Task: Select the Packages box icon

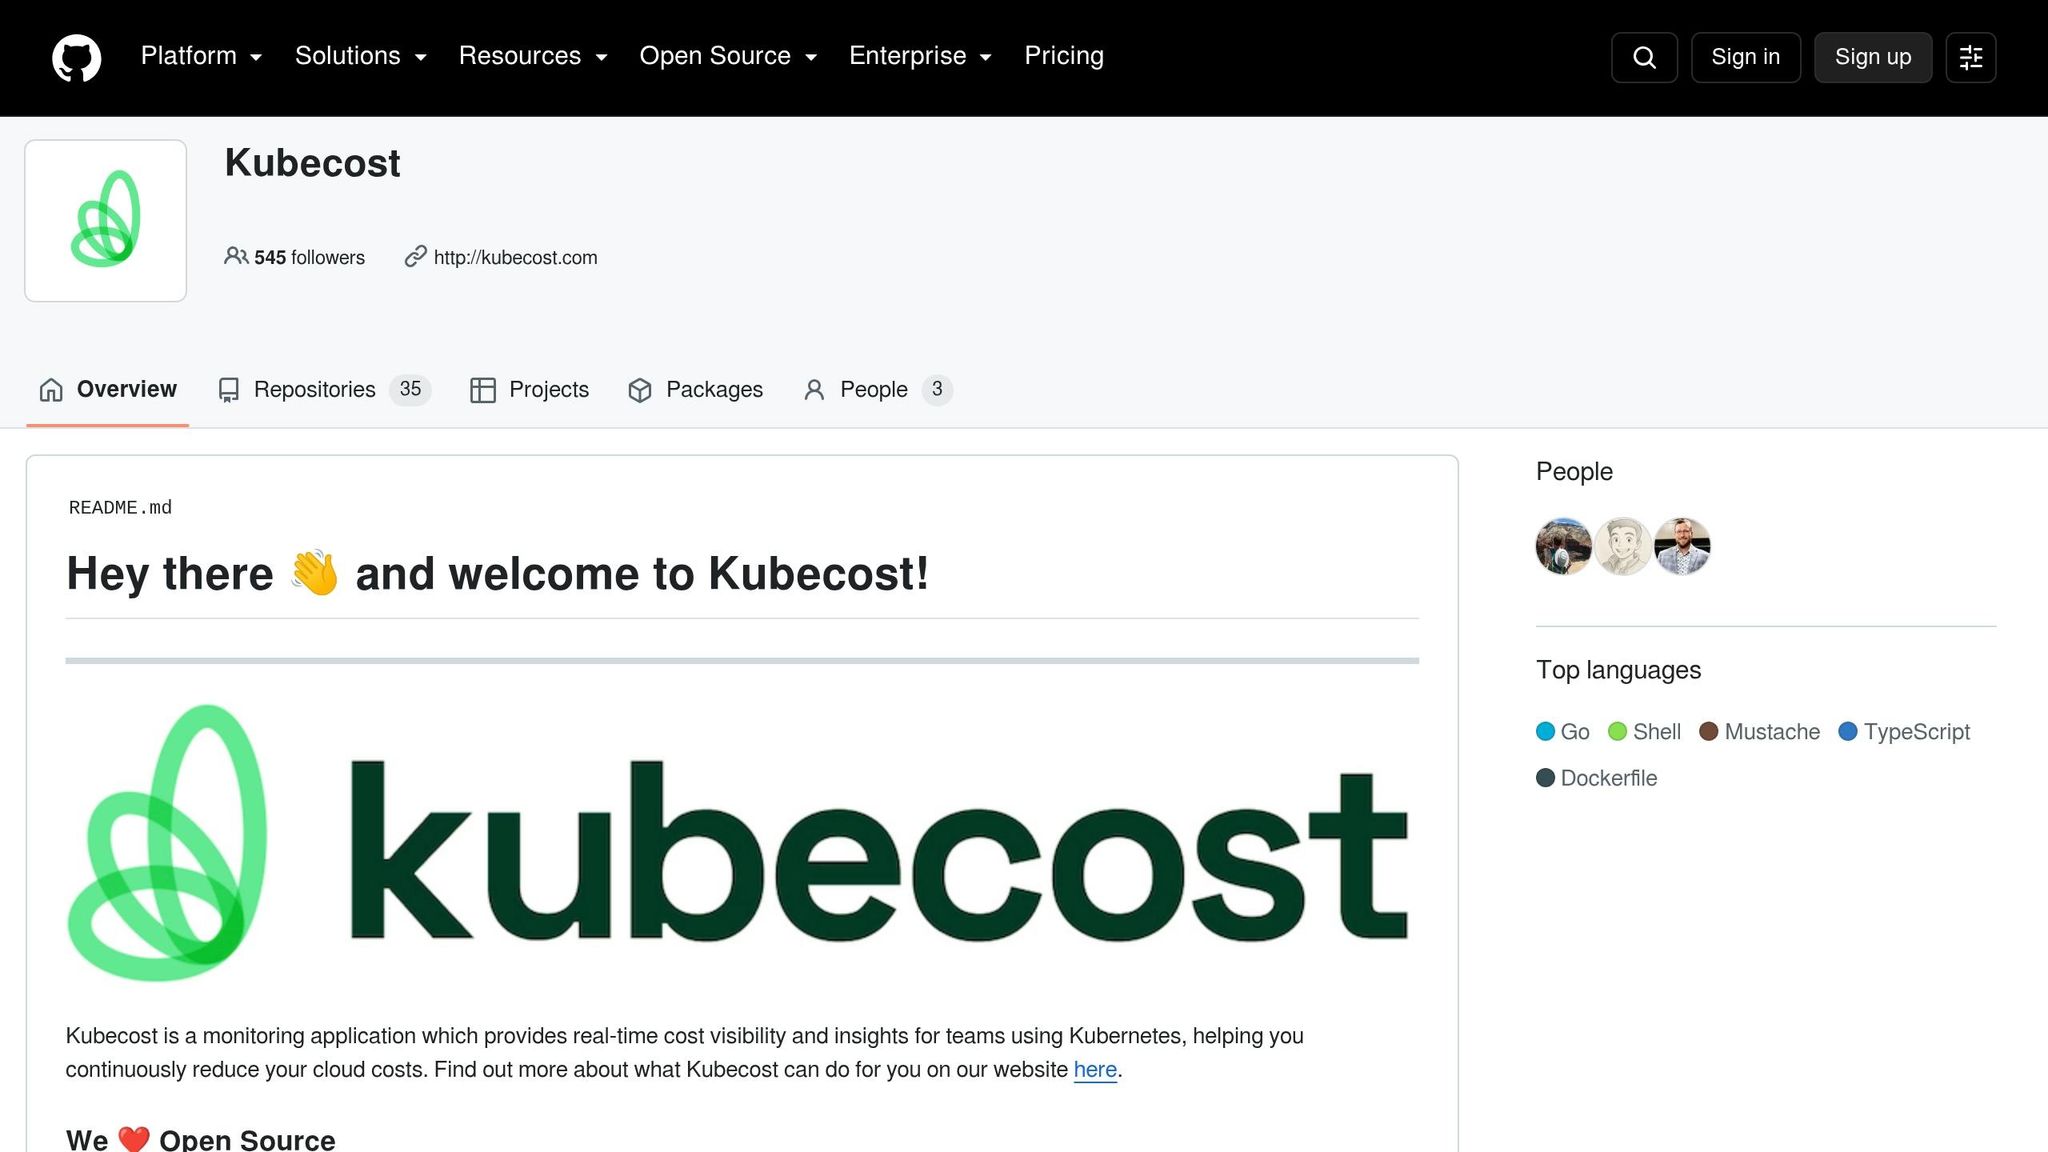Action: 640,390
